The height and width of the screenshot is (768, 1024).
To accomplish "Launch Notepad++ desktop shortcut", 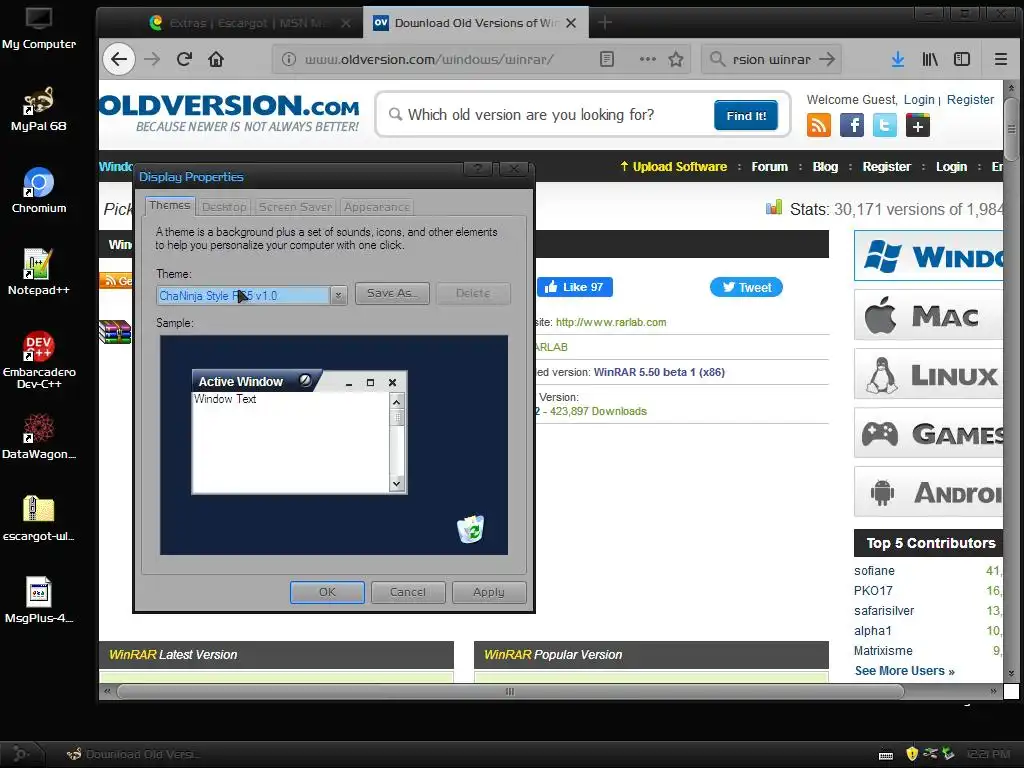I will (x=39, y=272).
